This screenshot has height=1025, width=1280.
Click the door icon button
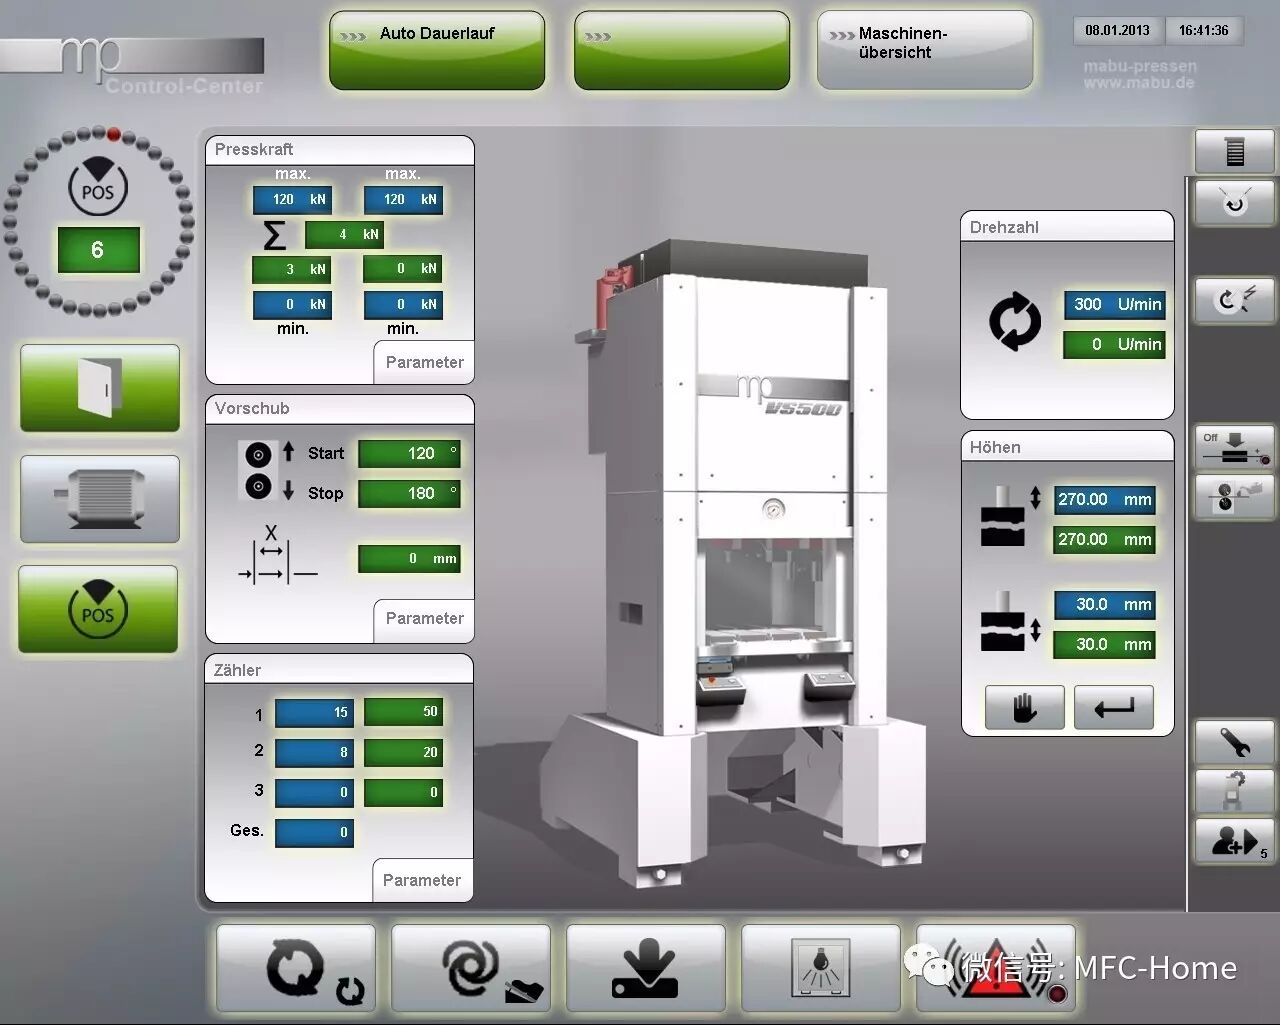(x=100, y=388)
